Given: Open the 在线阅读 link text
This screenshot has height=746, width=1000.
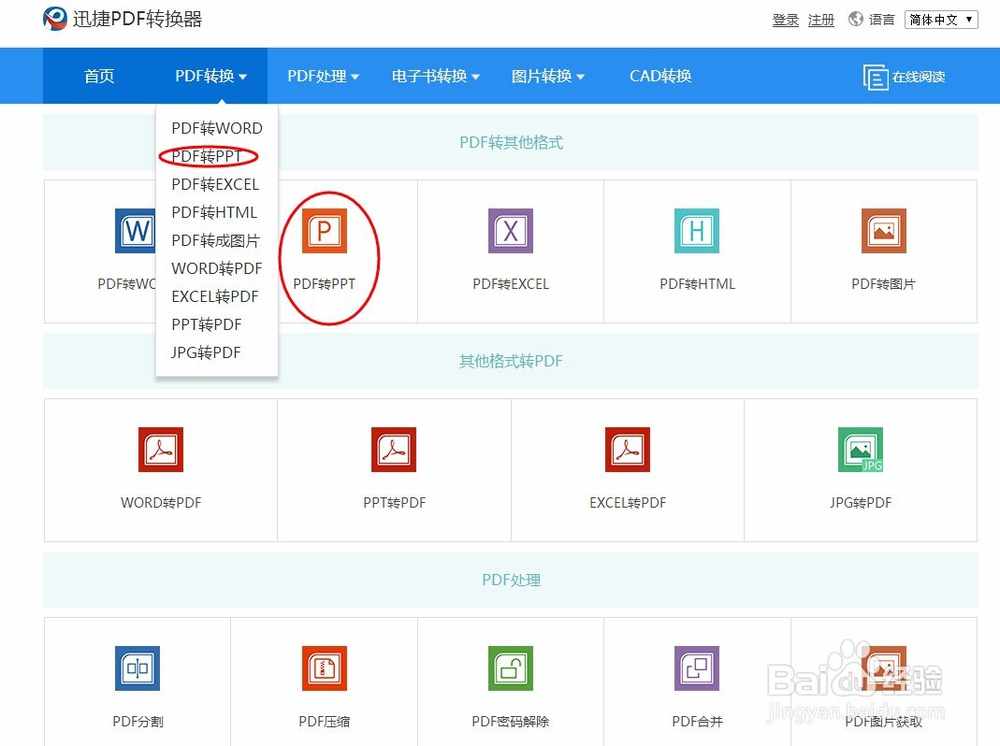Looking at the screenshot, I should (918, 77).
